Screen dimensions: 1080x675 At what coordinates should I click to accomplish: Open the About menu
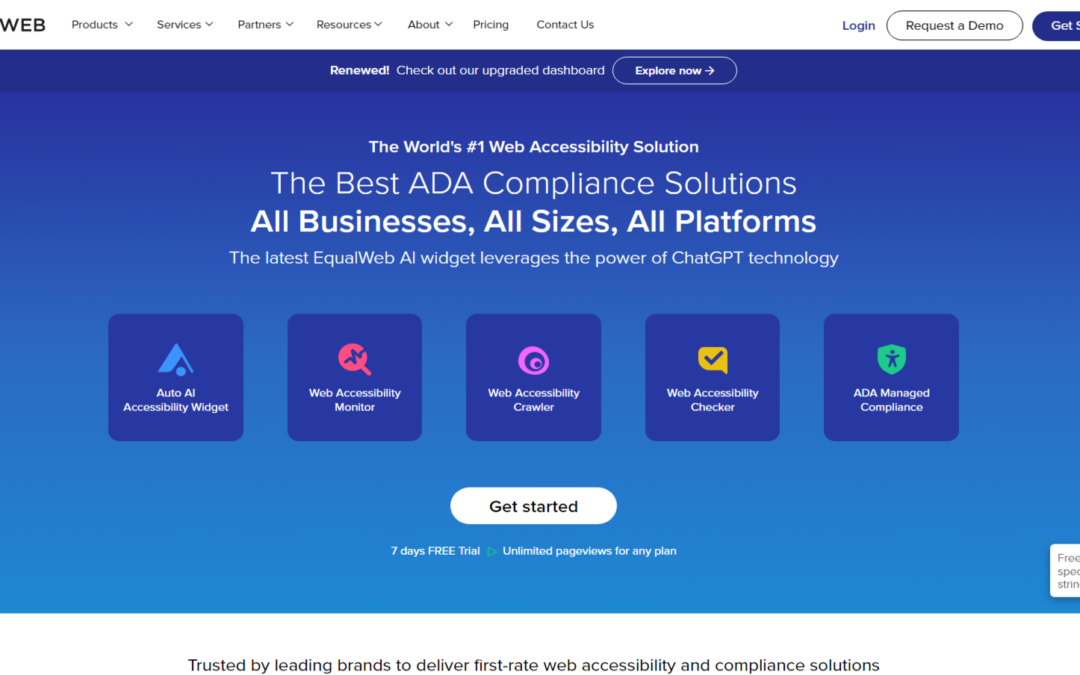pyautogui.click(x=430, y=25)
